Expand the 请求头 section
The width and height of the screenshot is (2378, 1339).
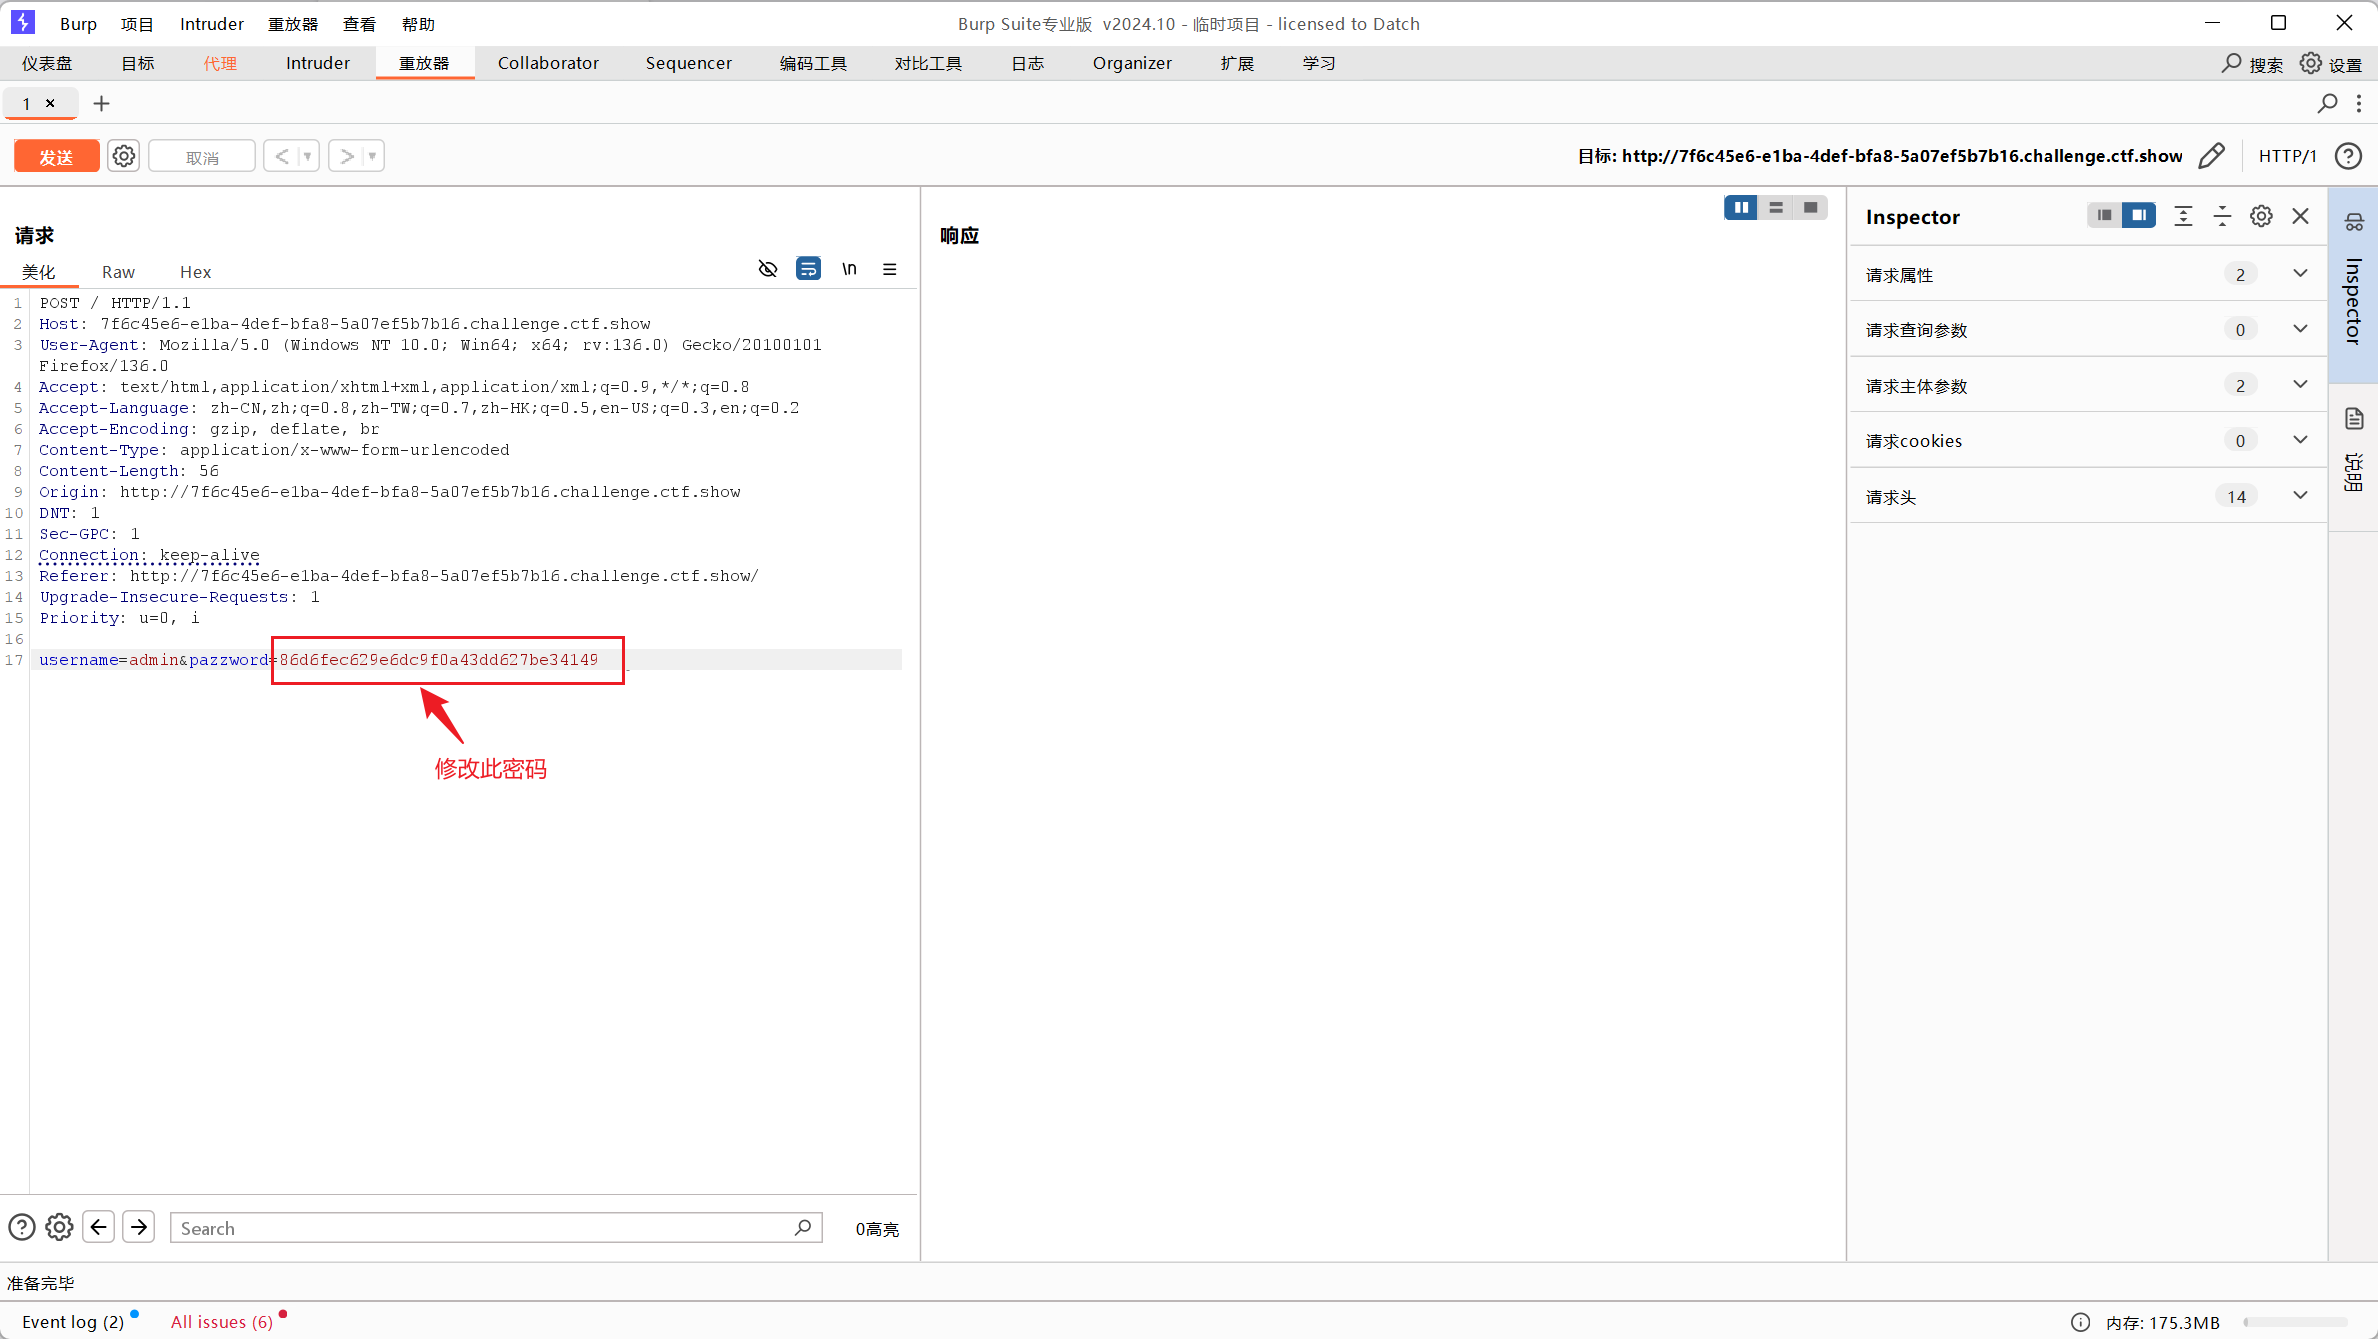point(2300,496)
